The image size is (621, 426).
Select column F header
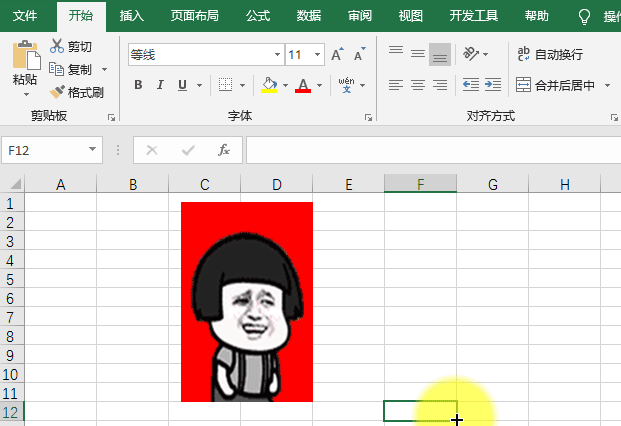pyautogui.click(x=420, y=184)
